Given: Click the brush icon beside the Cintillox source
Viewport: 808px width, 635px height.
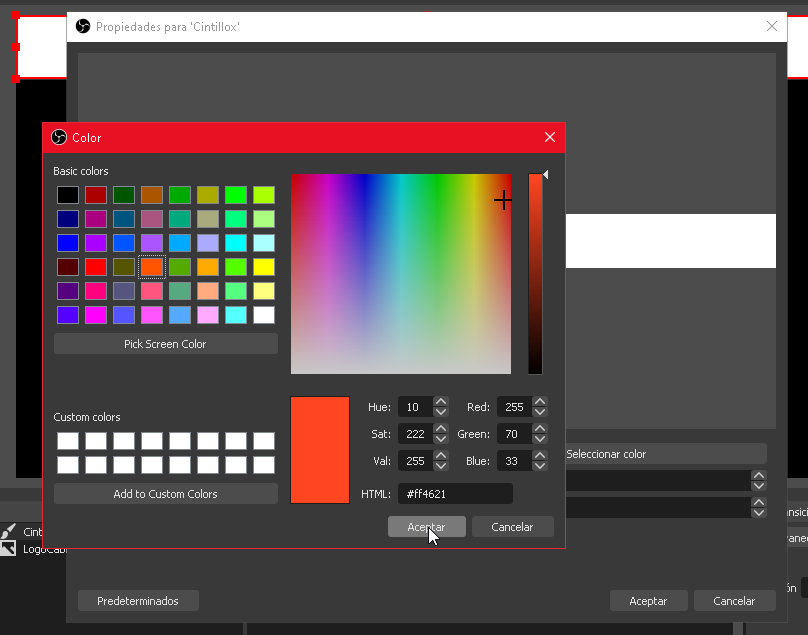Looking at the screenshot, I should coord(8,531).
